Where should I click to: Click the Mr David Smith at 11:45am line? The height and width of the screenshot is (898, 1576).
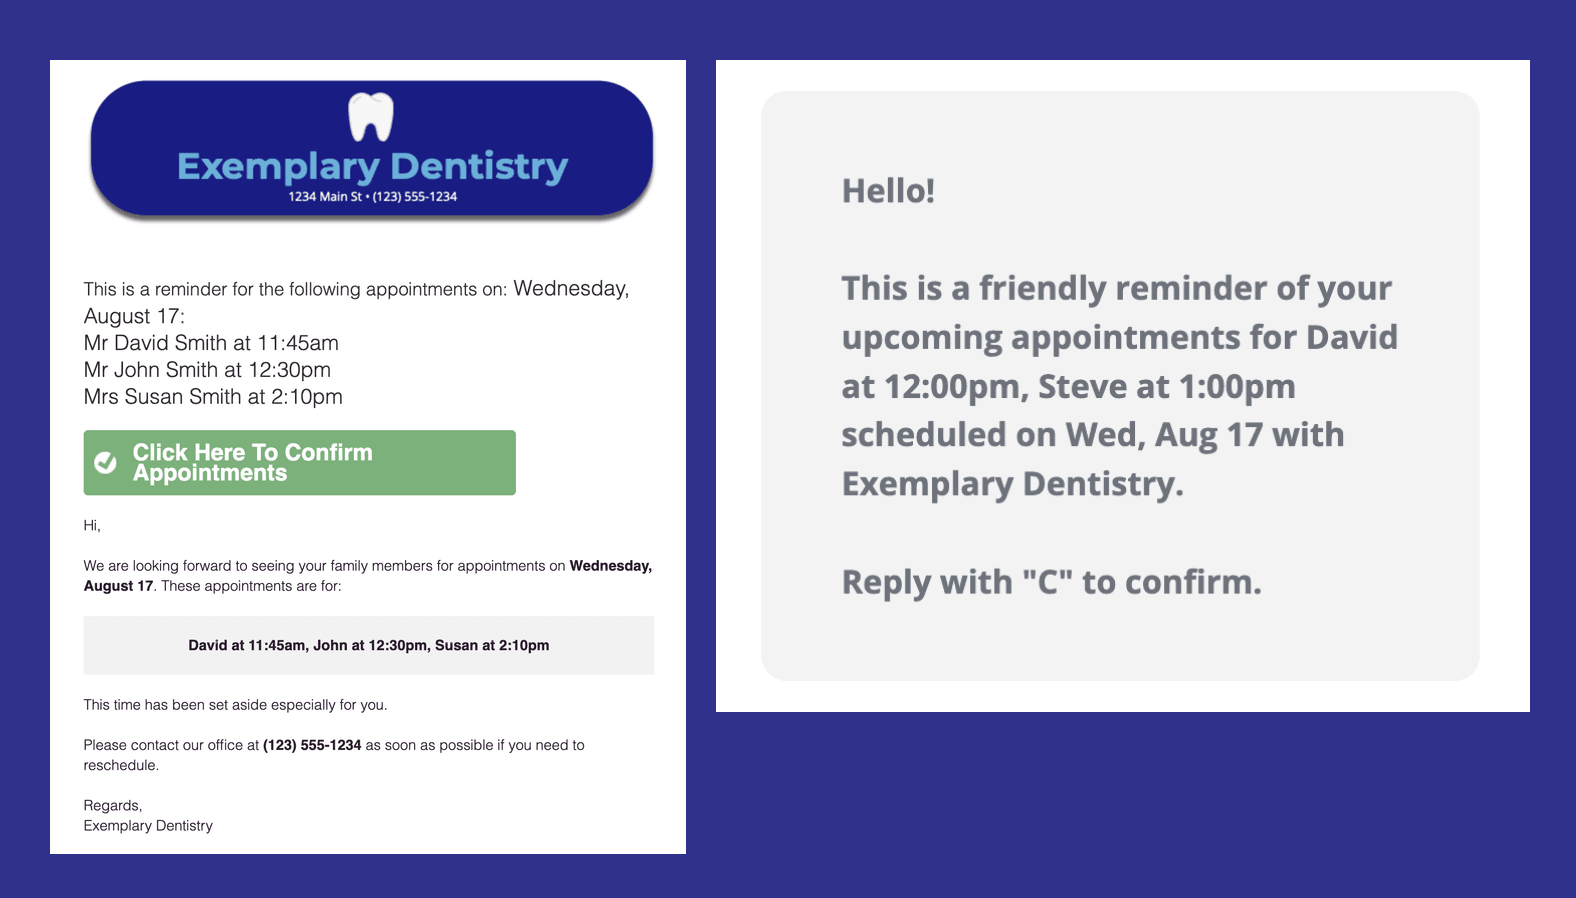211,343
